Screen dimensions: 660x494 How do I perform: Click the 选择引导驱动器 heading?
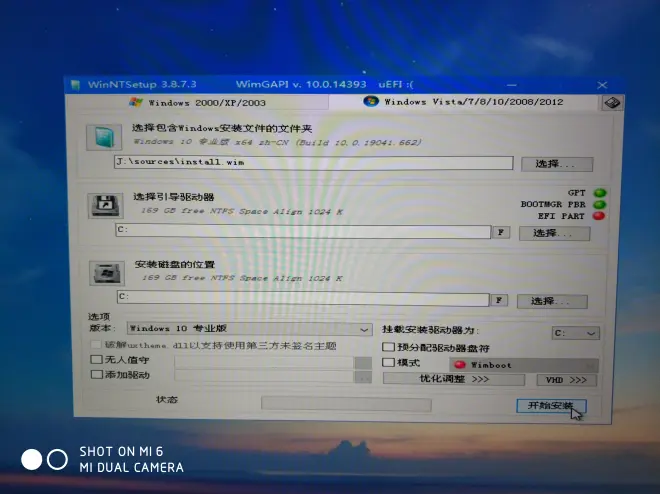point(174,197)
